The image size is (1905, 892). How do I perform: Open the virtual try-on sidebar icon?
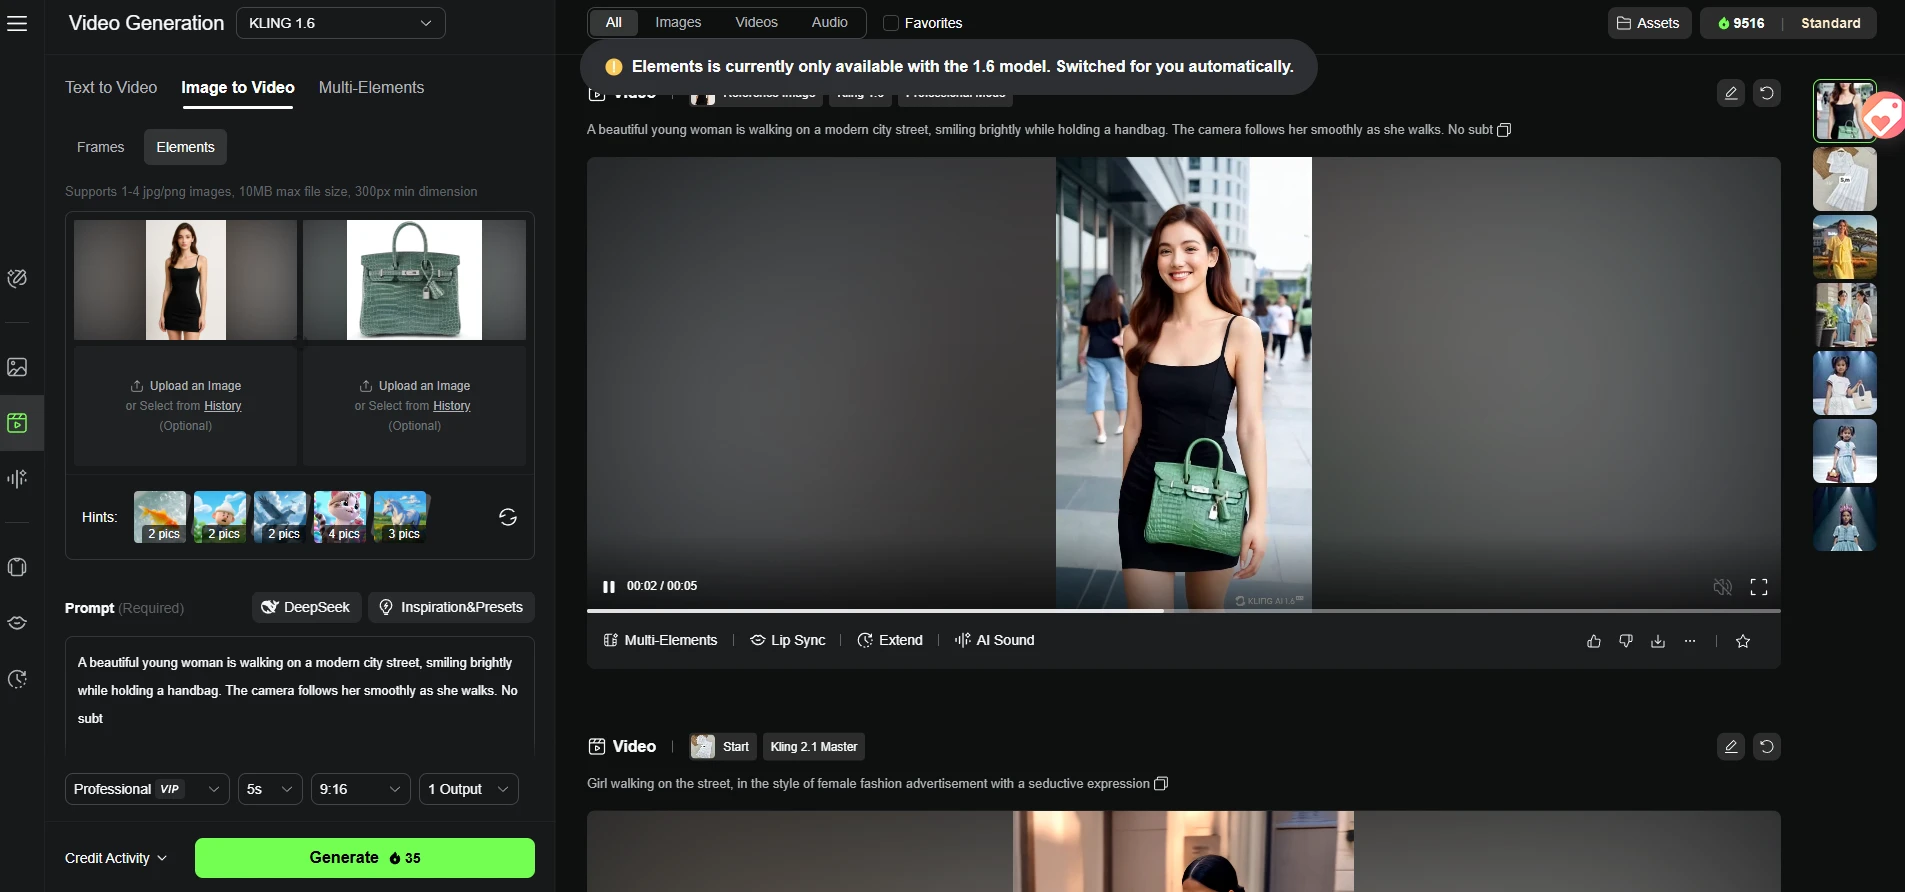point(17,567)
